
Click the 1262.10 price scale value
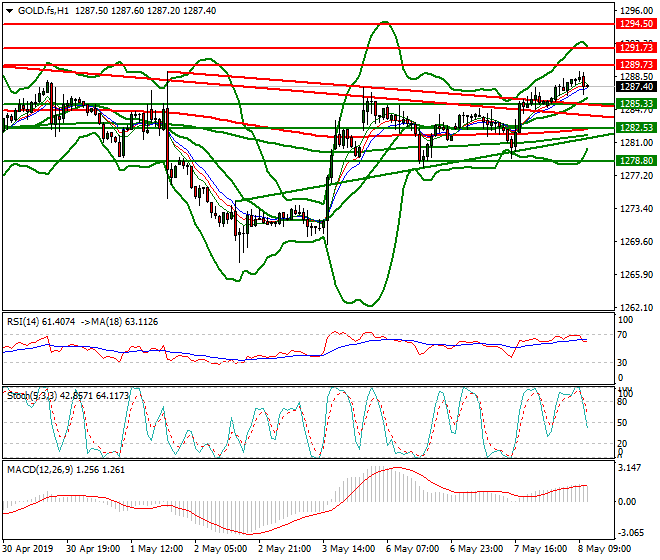point(636,307)
